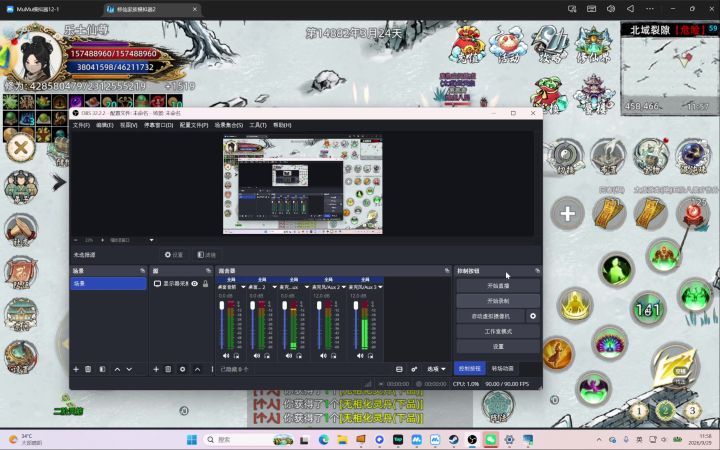720x450 pixels.
Task: Open the Help (H) menu in OBS
Action: tap(282, 125)
